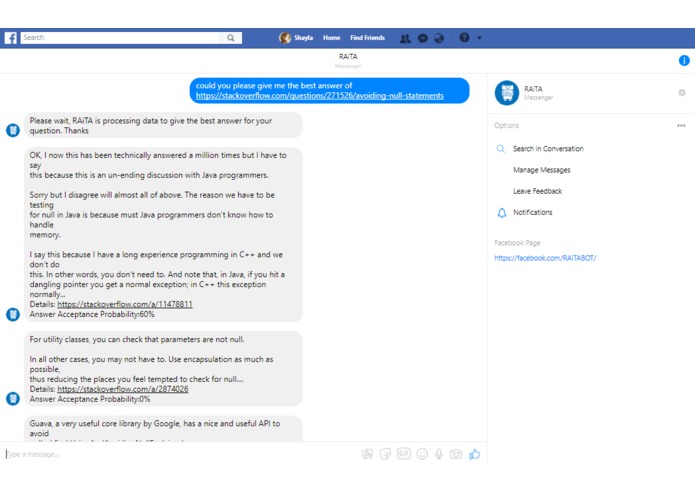
Task: Click the 'Please wait, RAiTA is processing' message
Action: pos(163,125)
